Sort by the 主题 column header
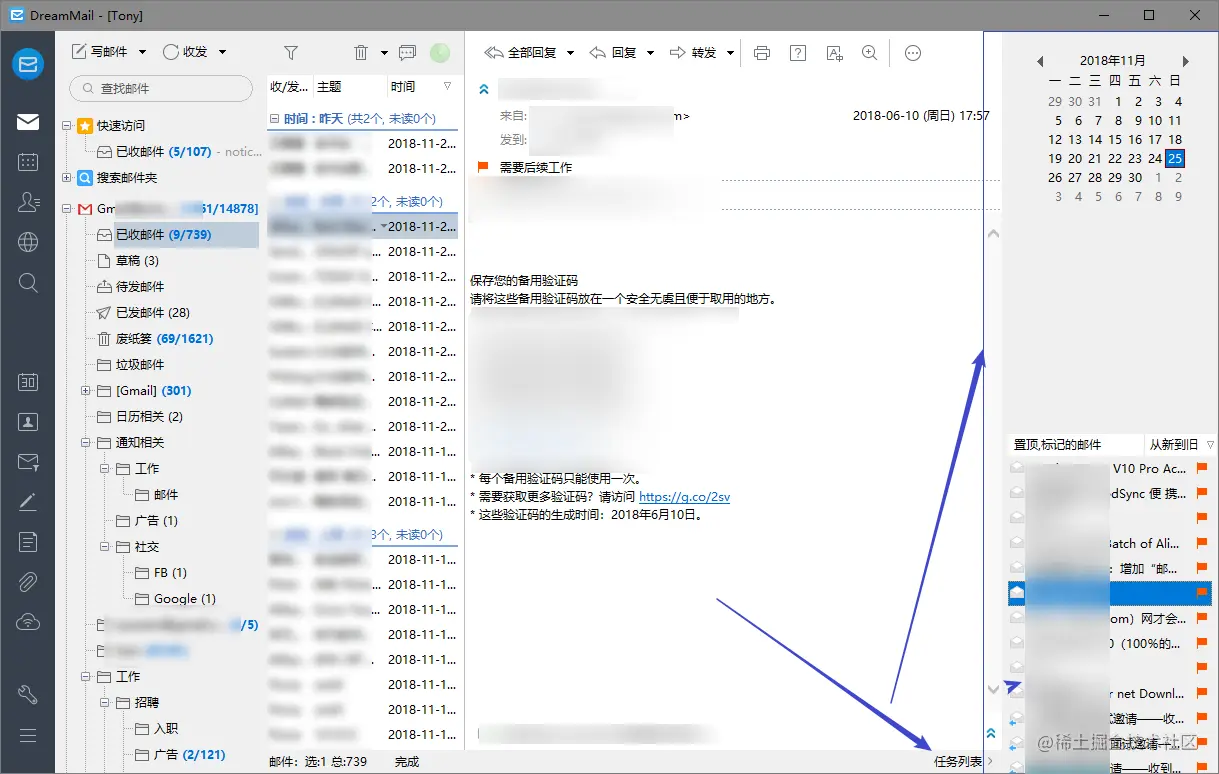Screen dimensions: 1219x774 coord(348,86)
